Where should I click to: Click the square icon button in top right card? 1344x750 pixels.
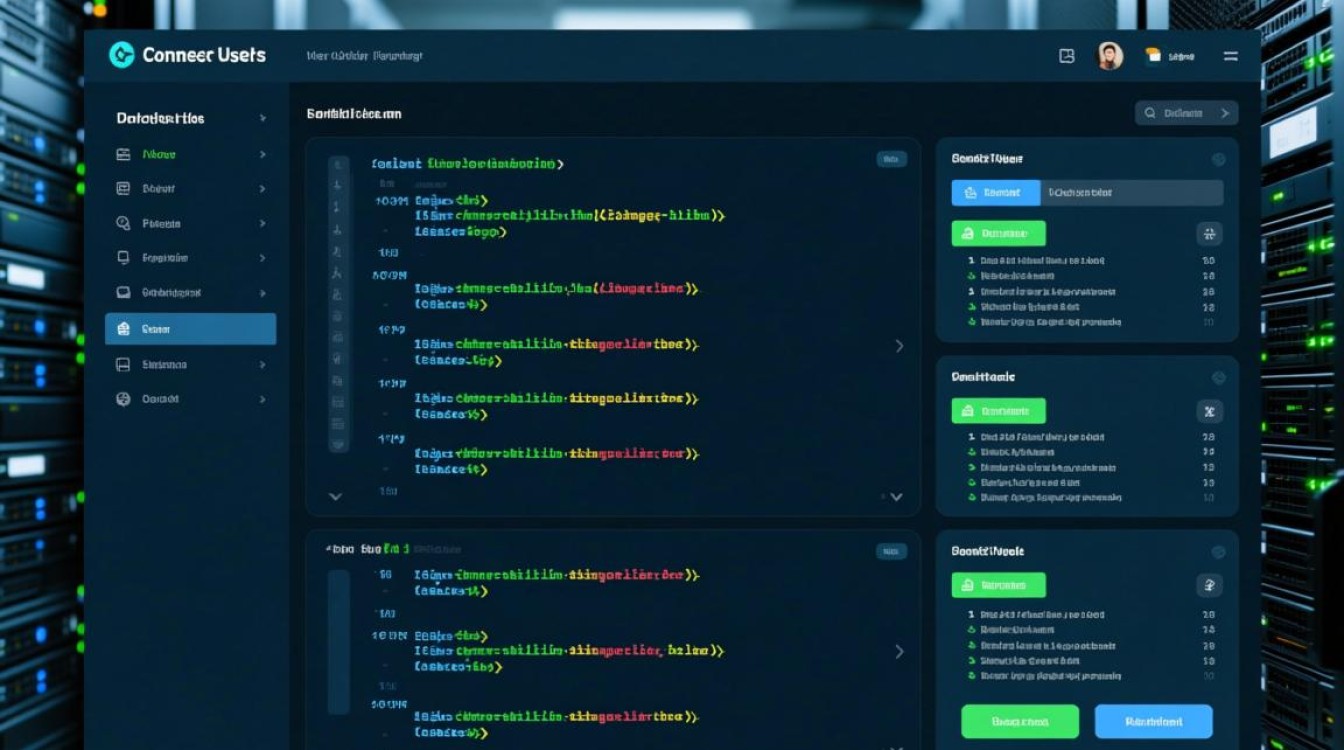coord(1209,234)
